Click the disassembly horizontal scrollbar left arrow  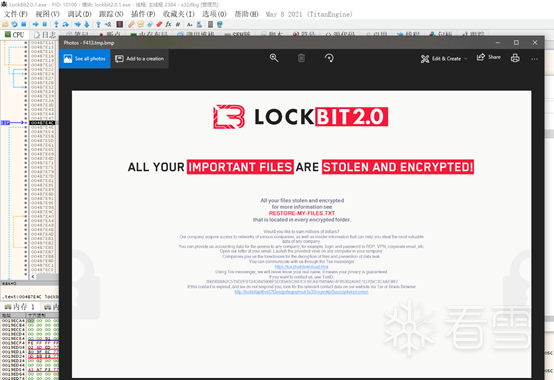pyautogui.click(x=33, y=277)
